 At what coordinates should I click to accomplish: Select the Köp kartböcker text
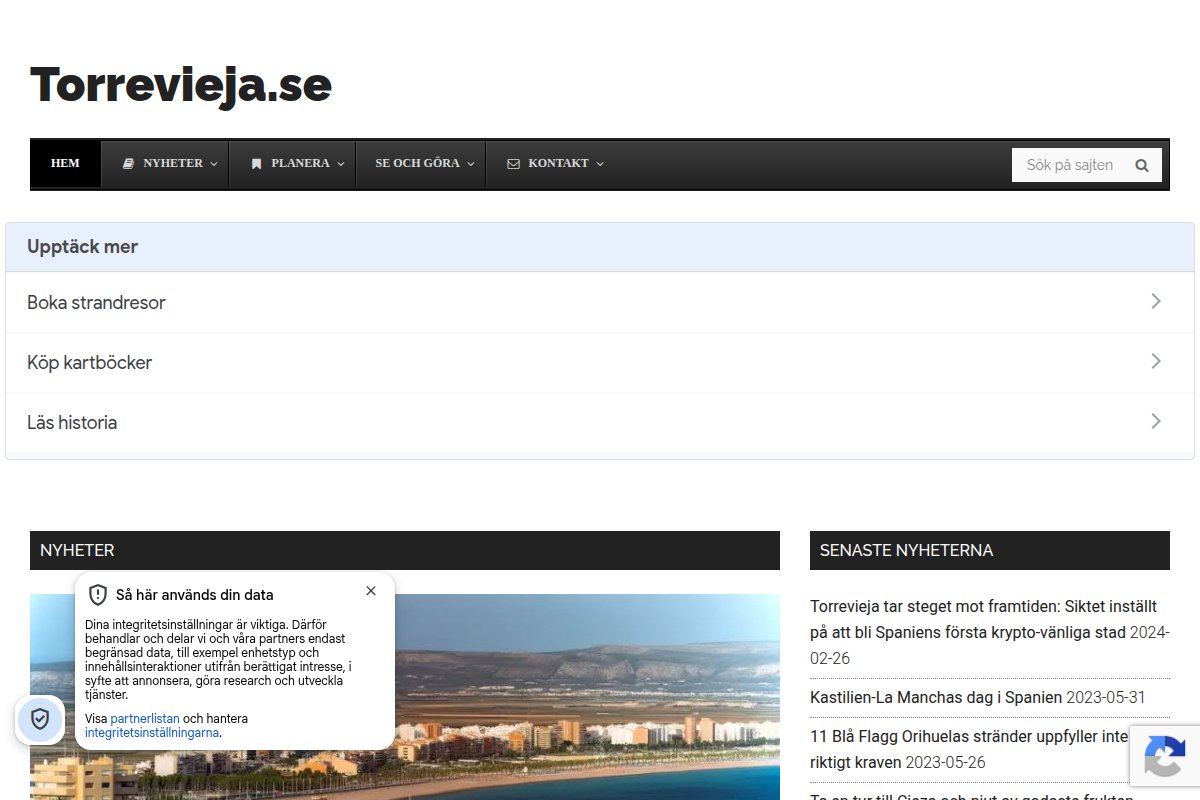[89, 362]
